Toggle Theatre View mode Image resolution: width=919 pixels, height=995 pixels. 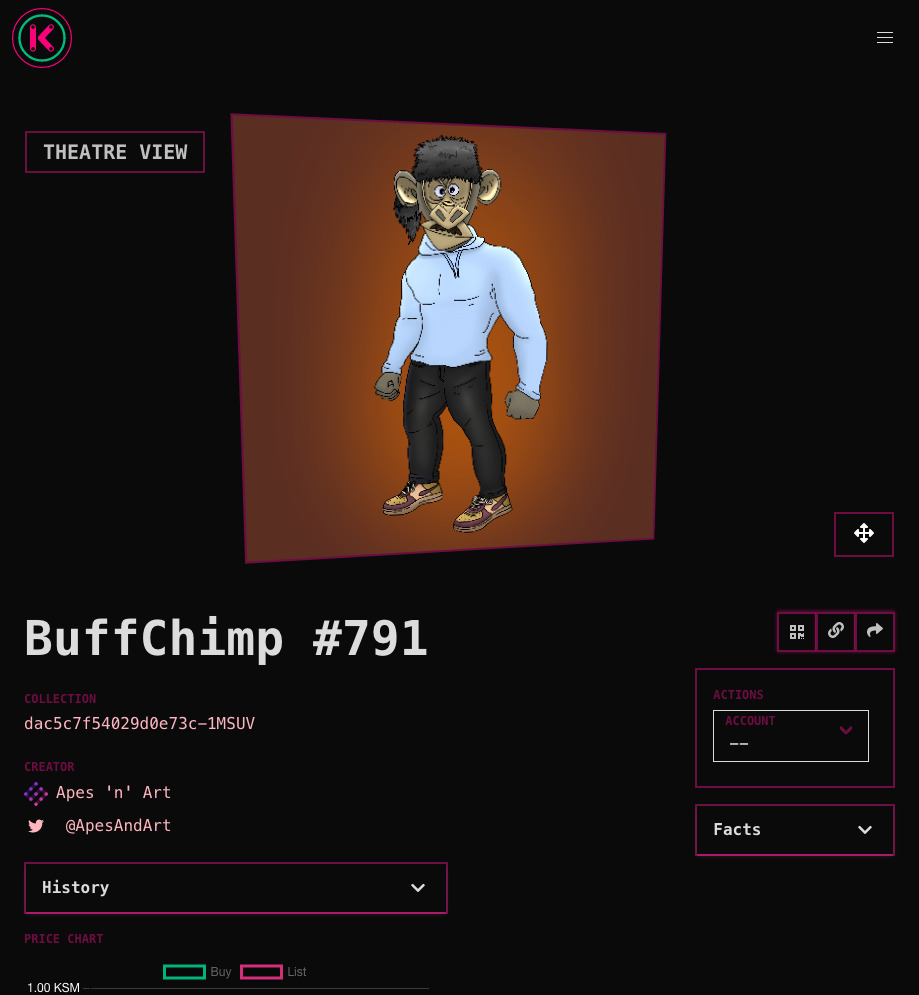[x=115, y=152]
